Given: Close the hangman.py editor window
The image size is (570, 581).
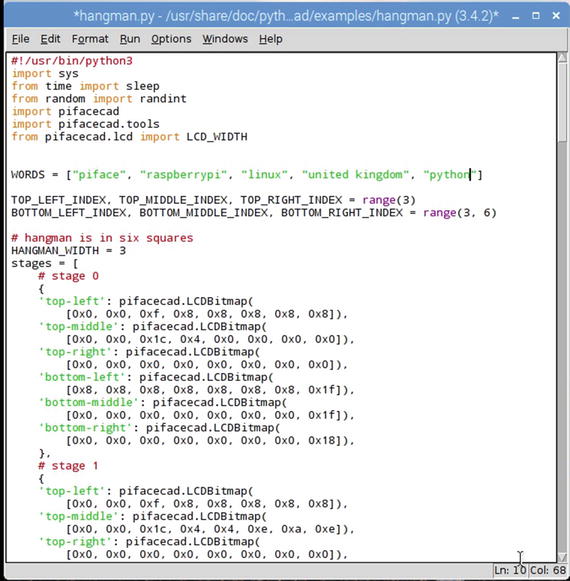Looking at the screenshot, I should coord(556,16).
